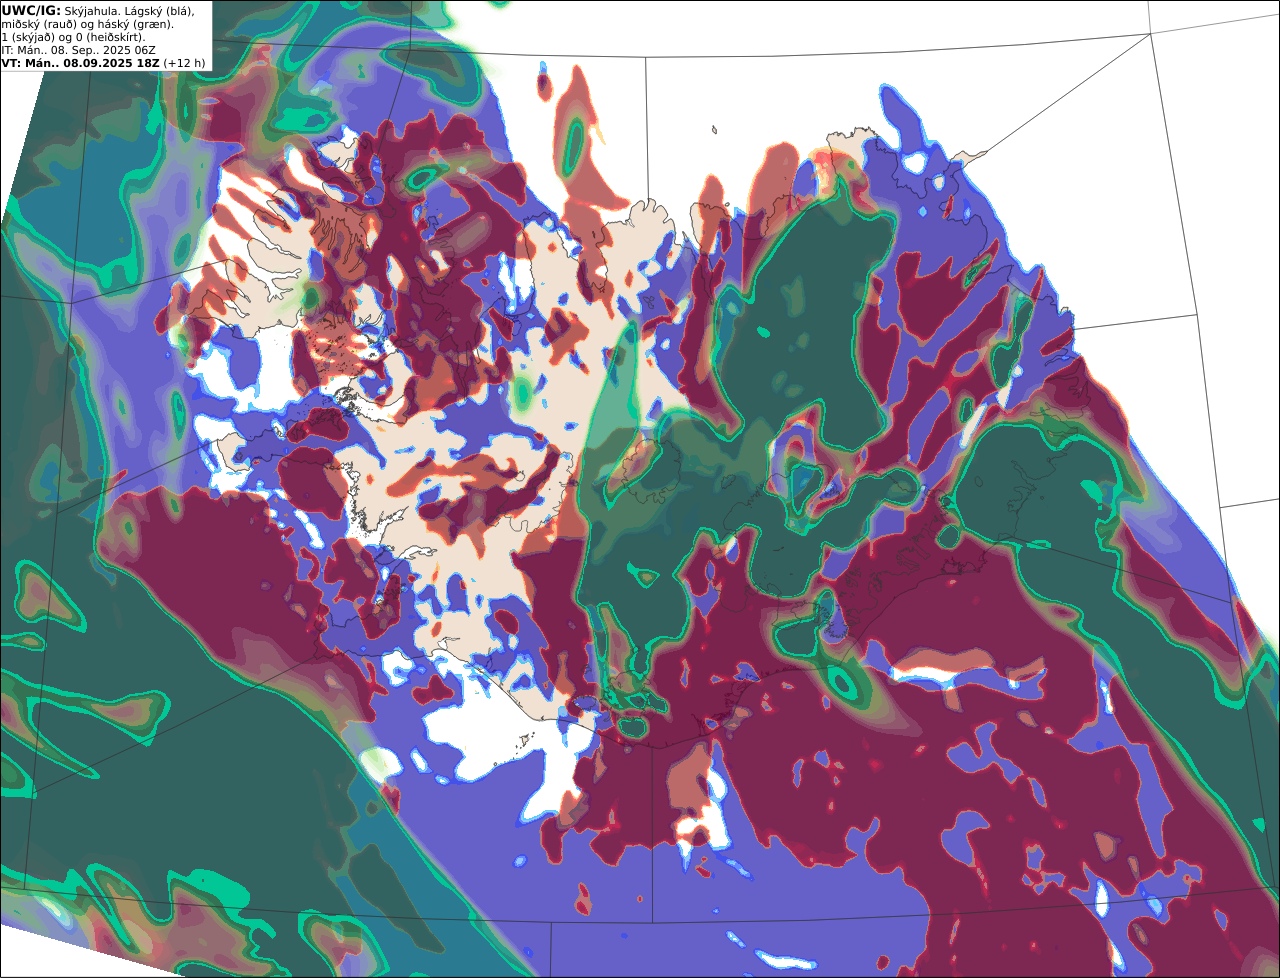Click the "miðský (rauð)" legend text

coord(39,25)
